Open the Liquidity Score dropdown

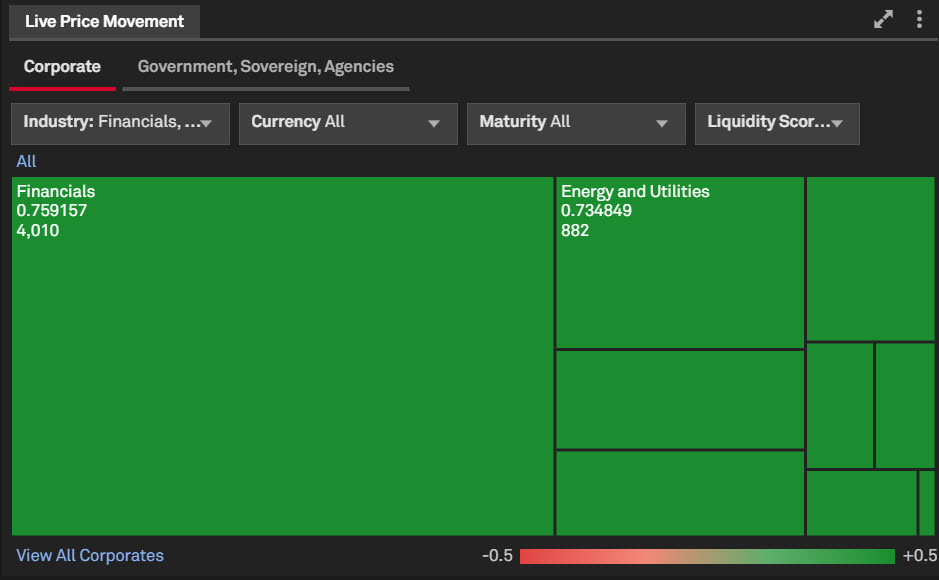(x=777, y=124)
